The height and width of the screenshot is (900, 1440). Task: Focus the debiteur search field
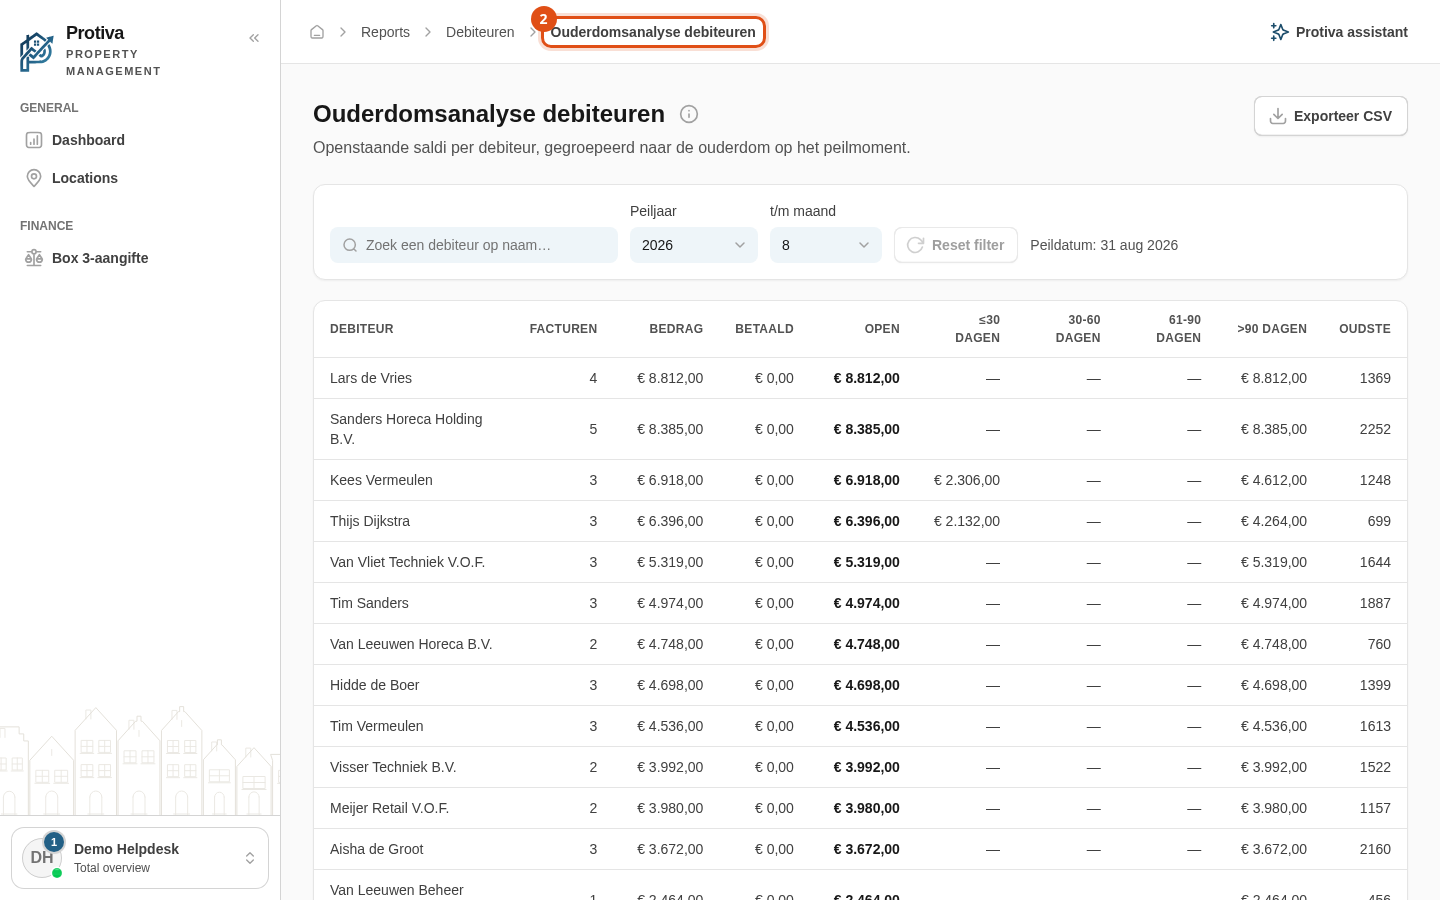[x=474, y=245]
